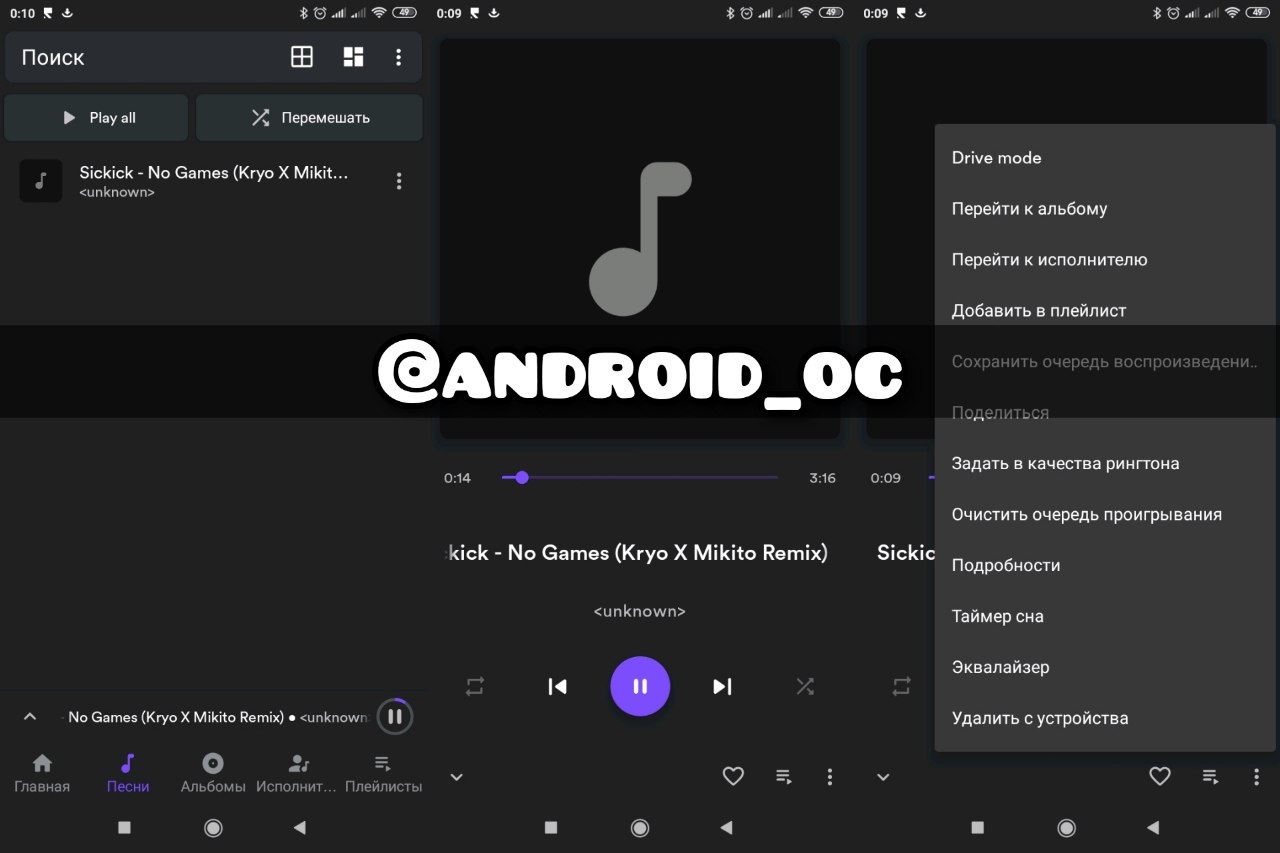
Task: Choose Удалить с устройства menu entry
Action: point(1105,719)
